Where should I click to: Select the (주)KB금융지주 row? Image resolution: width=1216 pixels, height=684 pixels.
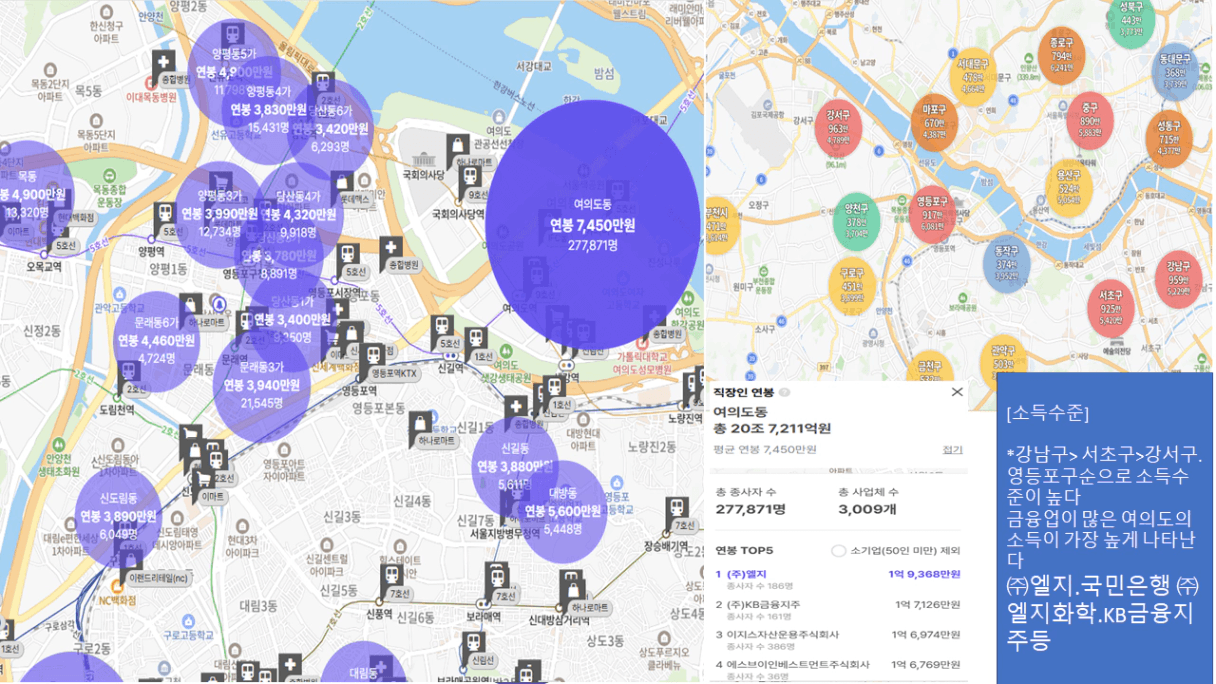[838, 609]
